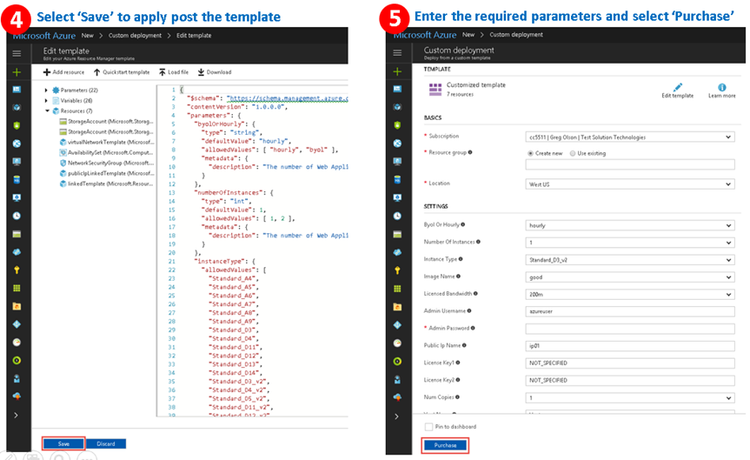Click key icon in Custom deployment sidebar
The image size is (750, 460).
click(397, 271)
